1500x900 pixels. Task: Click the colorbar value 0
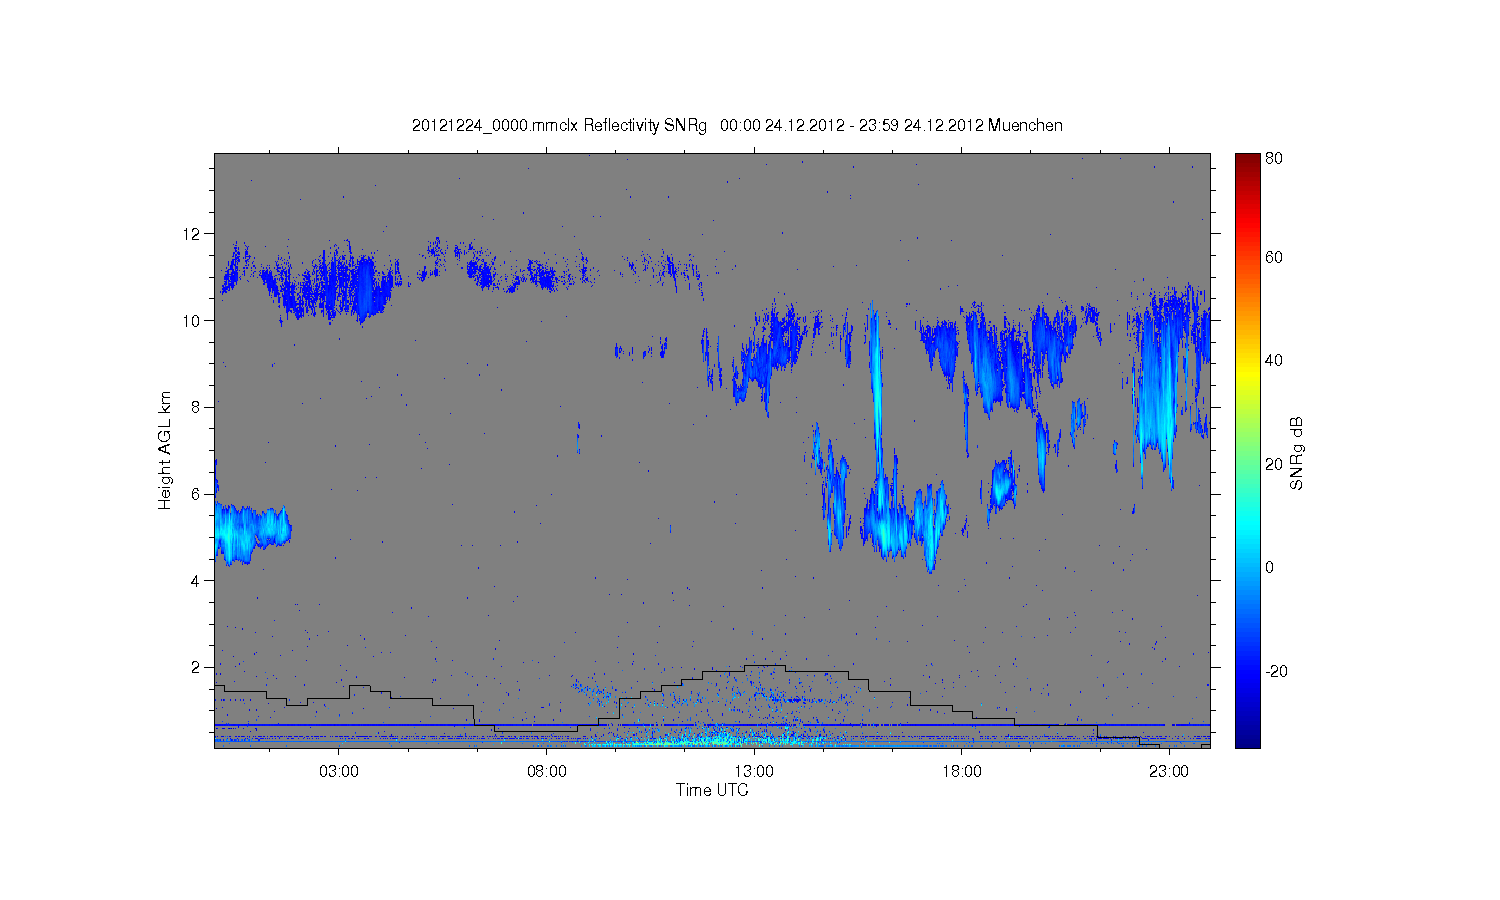[1270, 567]
